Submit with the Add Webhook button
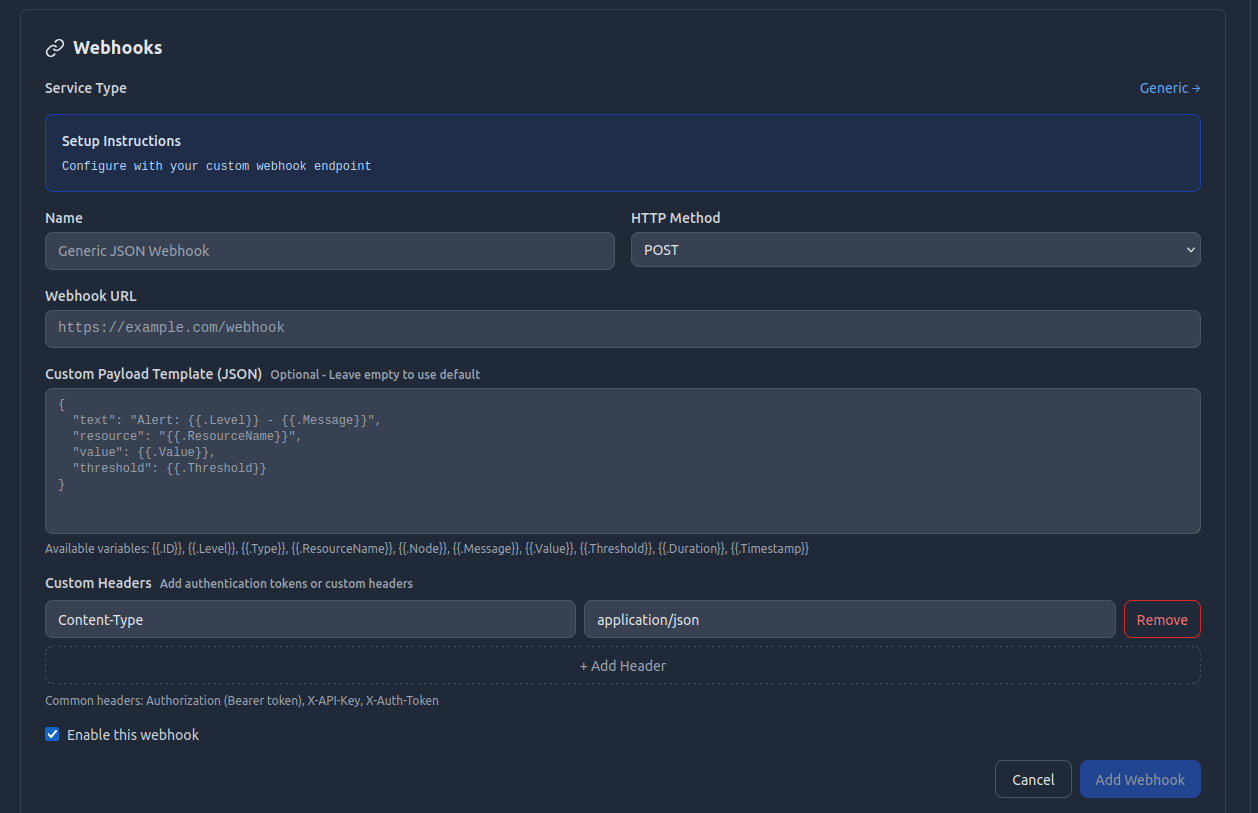 coord(1139,780)
